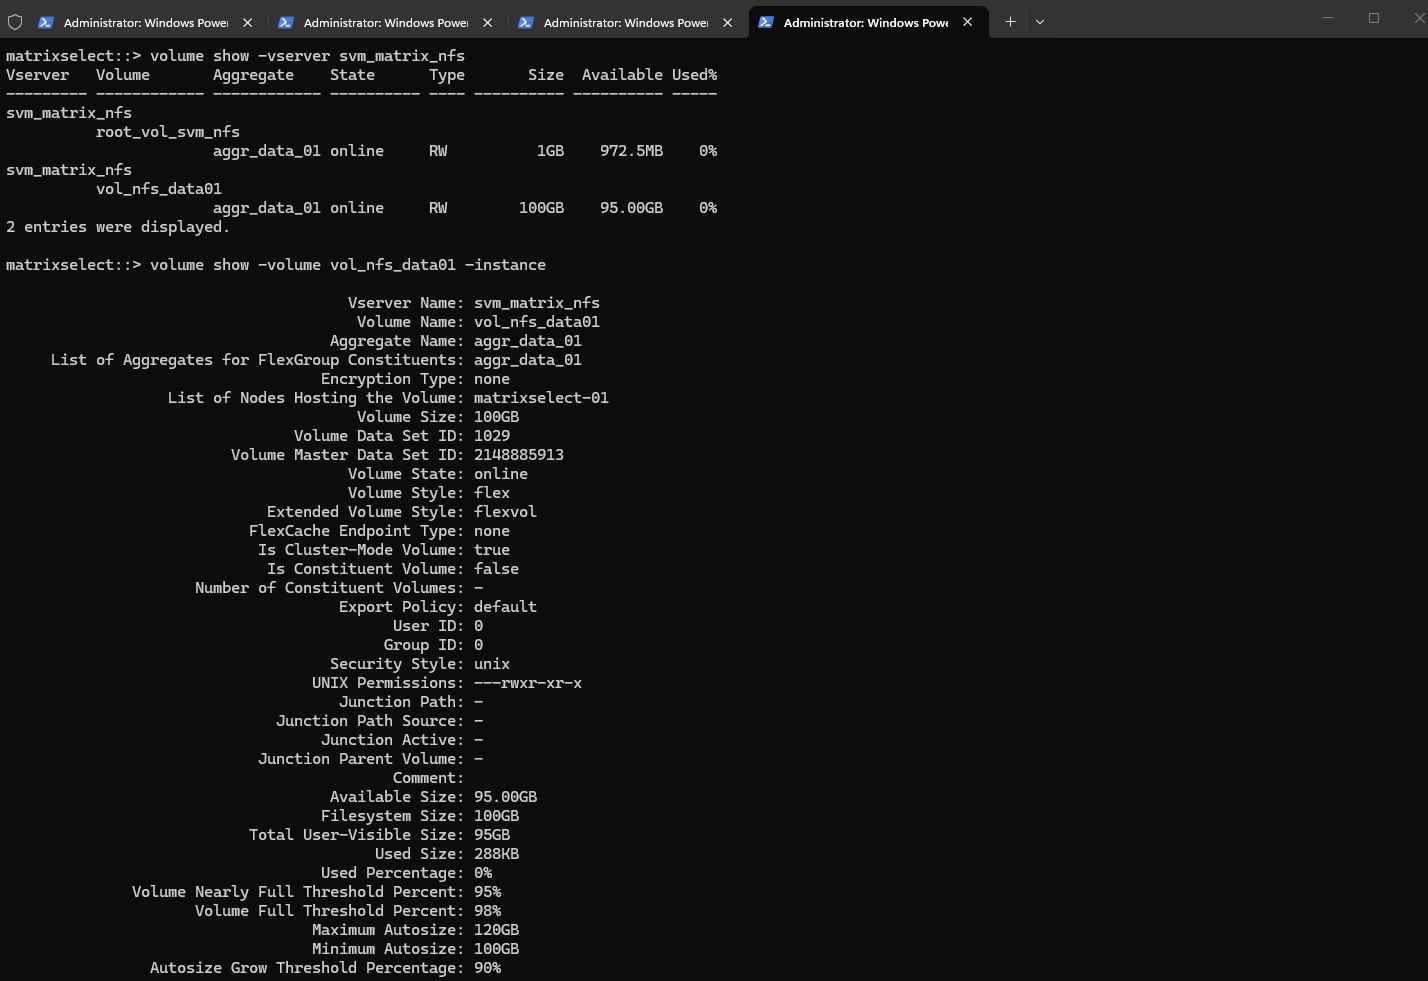Click the PowerShell icon on the second tab
1428x981 pixels.
coord(285,22)
